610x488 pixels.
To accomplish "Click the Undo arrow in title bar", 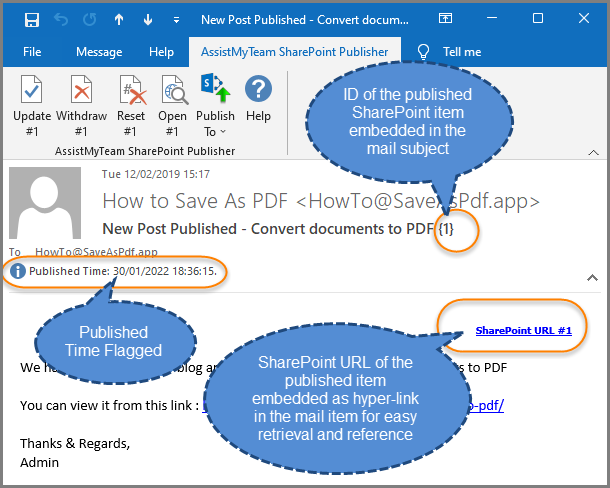I will coord(61,19).
